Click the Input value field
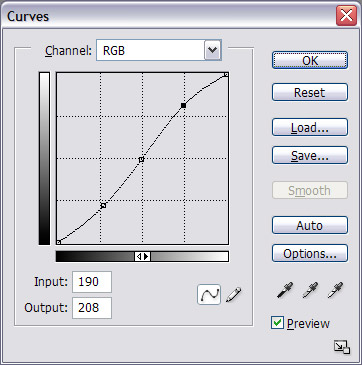Screen dimensions: 362x365 click(x=92, y=282)
